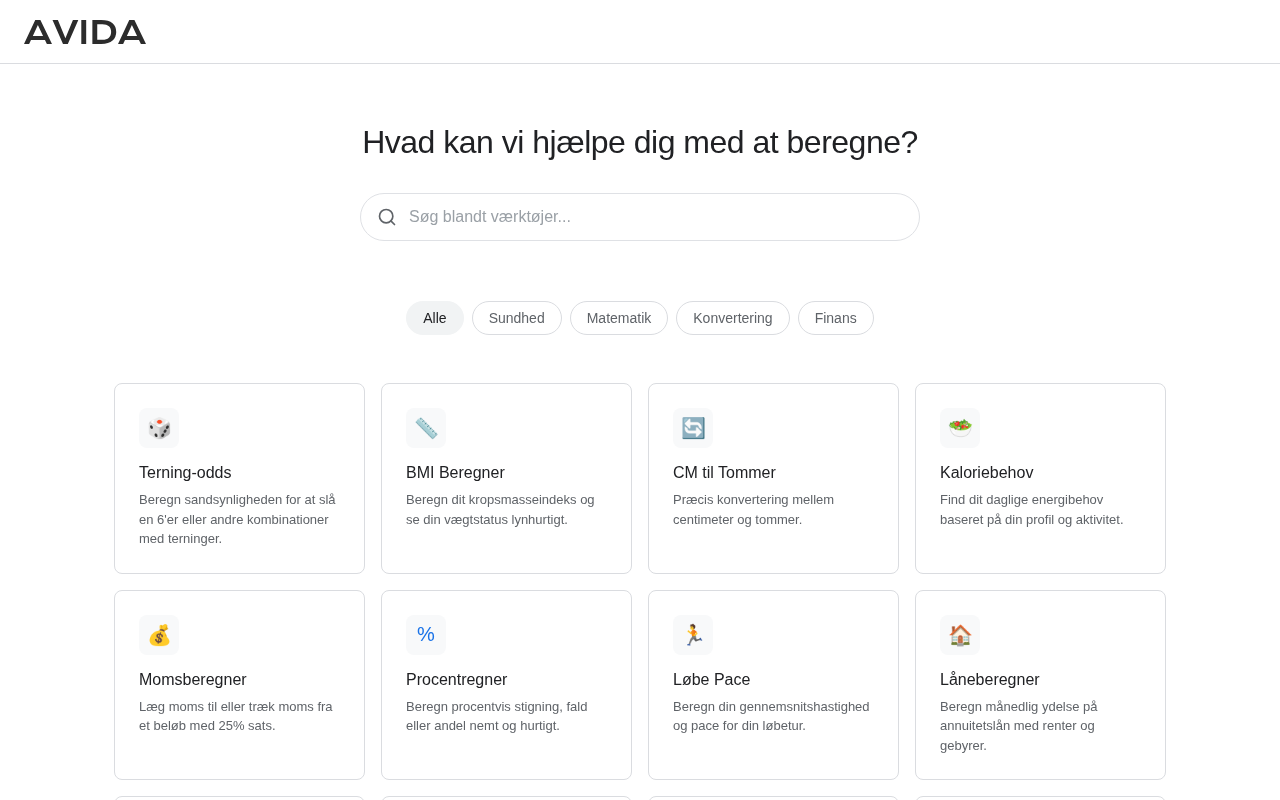Open the Momsberegner tool
This screenshot has width=1280, height=800.
coord(239,685)
